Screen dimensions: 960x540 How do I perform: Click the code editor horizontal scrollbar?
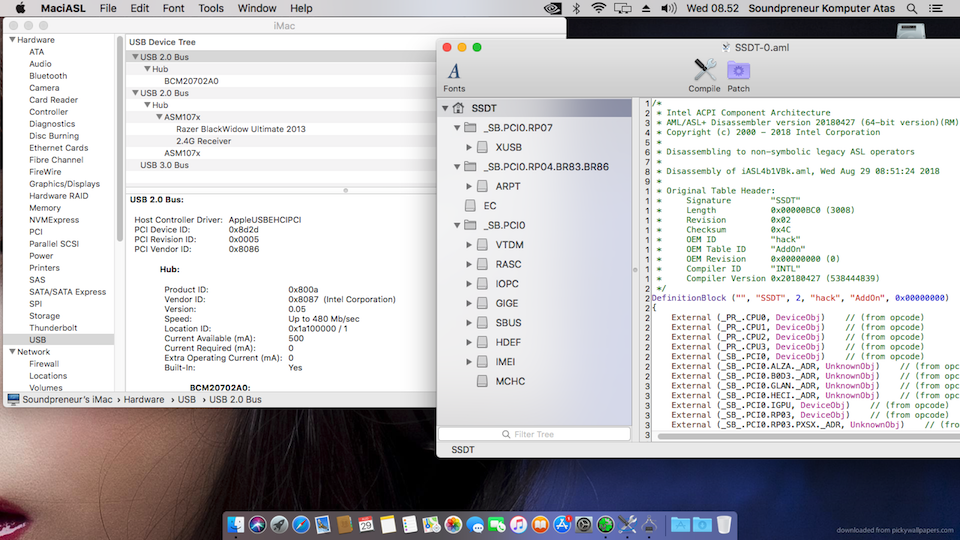click(x=808, y=436)
